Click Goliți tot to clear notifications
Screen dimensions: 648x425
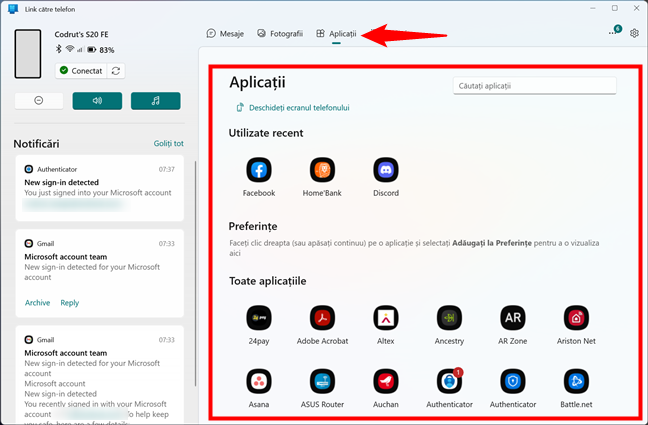(x=169, y=143)
